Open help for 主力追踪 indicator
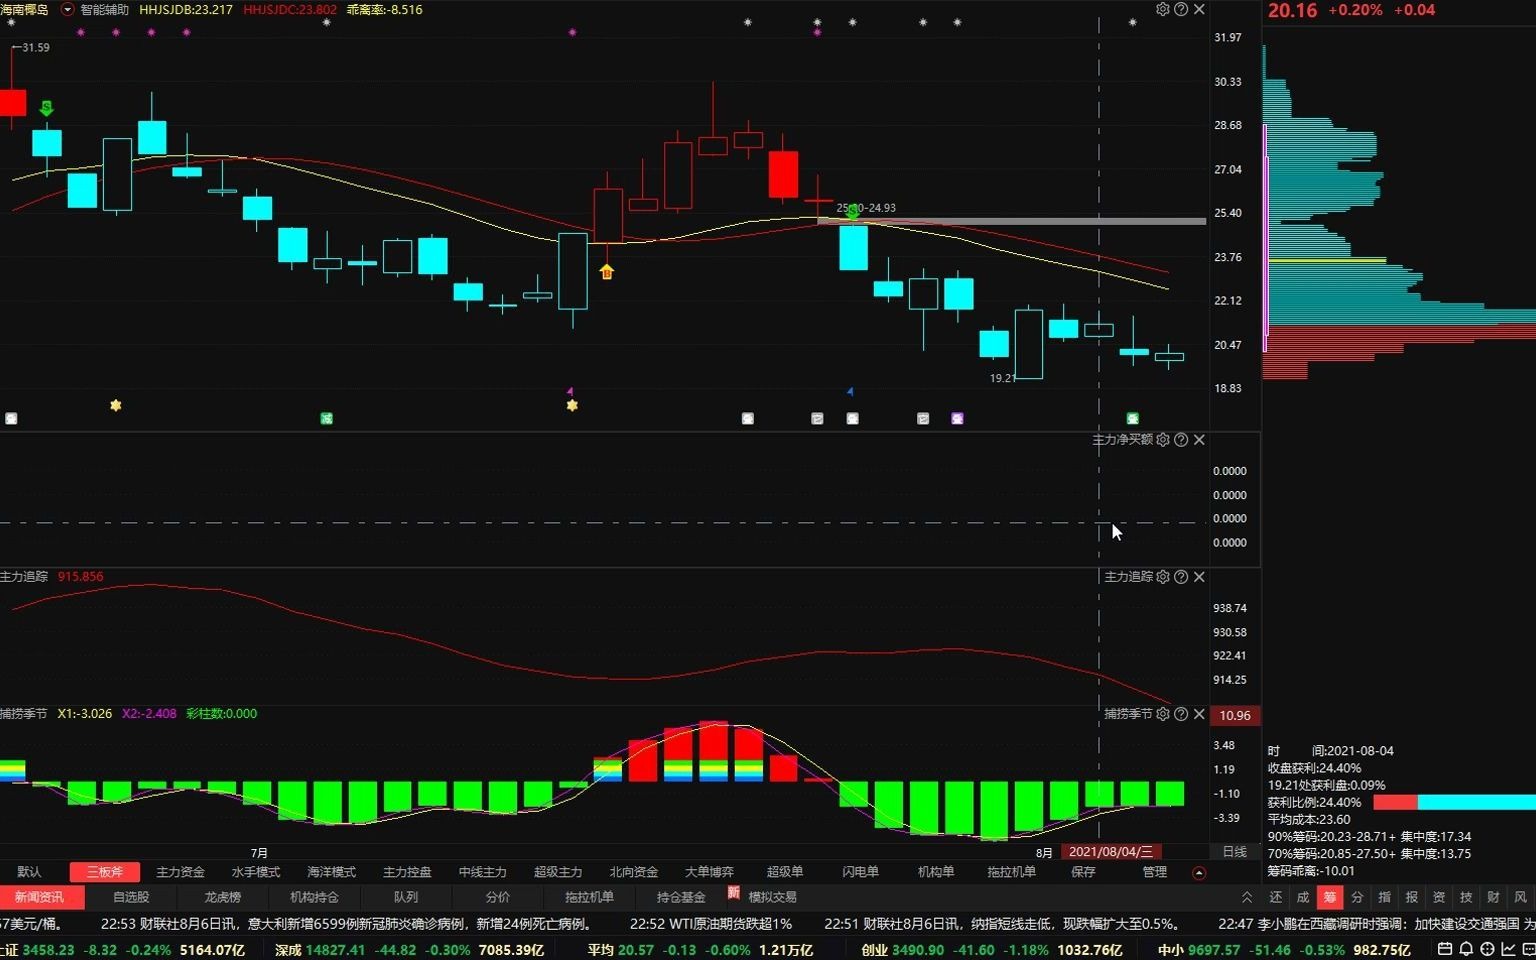 click(x=1181, y=577)
